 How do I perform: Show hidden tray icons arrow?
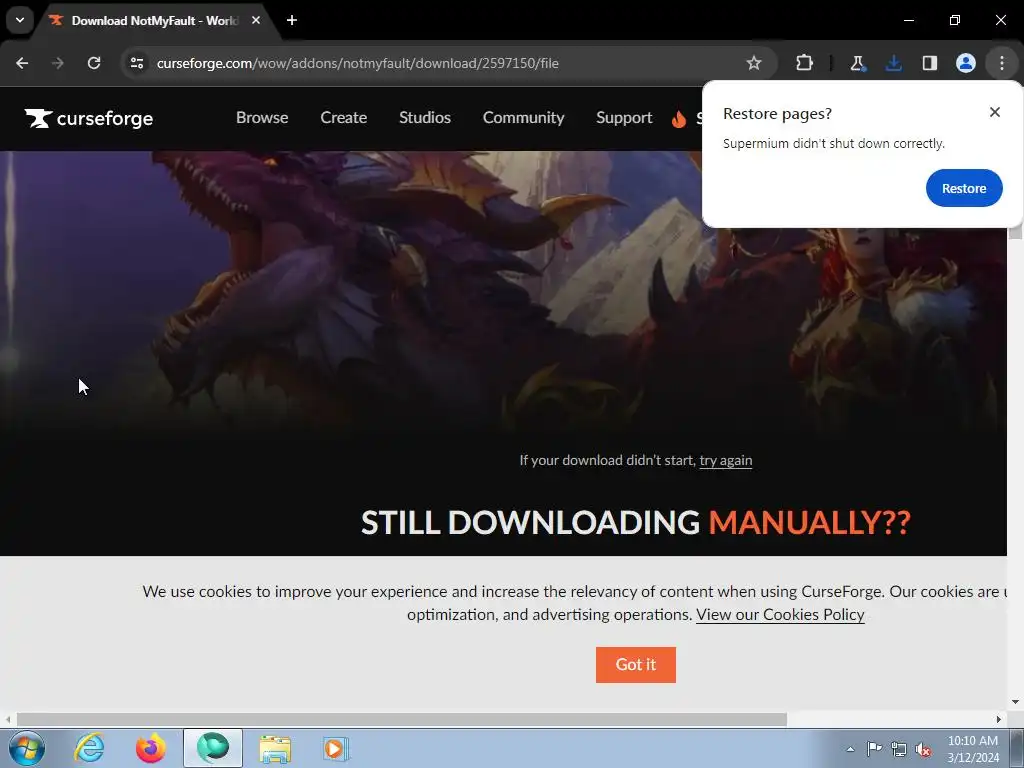(850, 749)
